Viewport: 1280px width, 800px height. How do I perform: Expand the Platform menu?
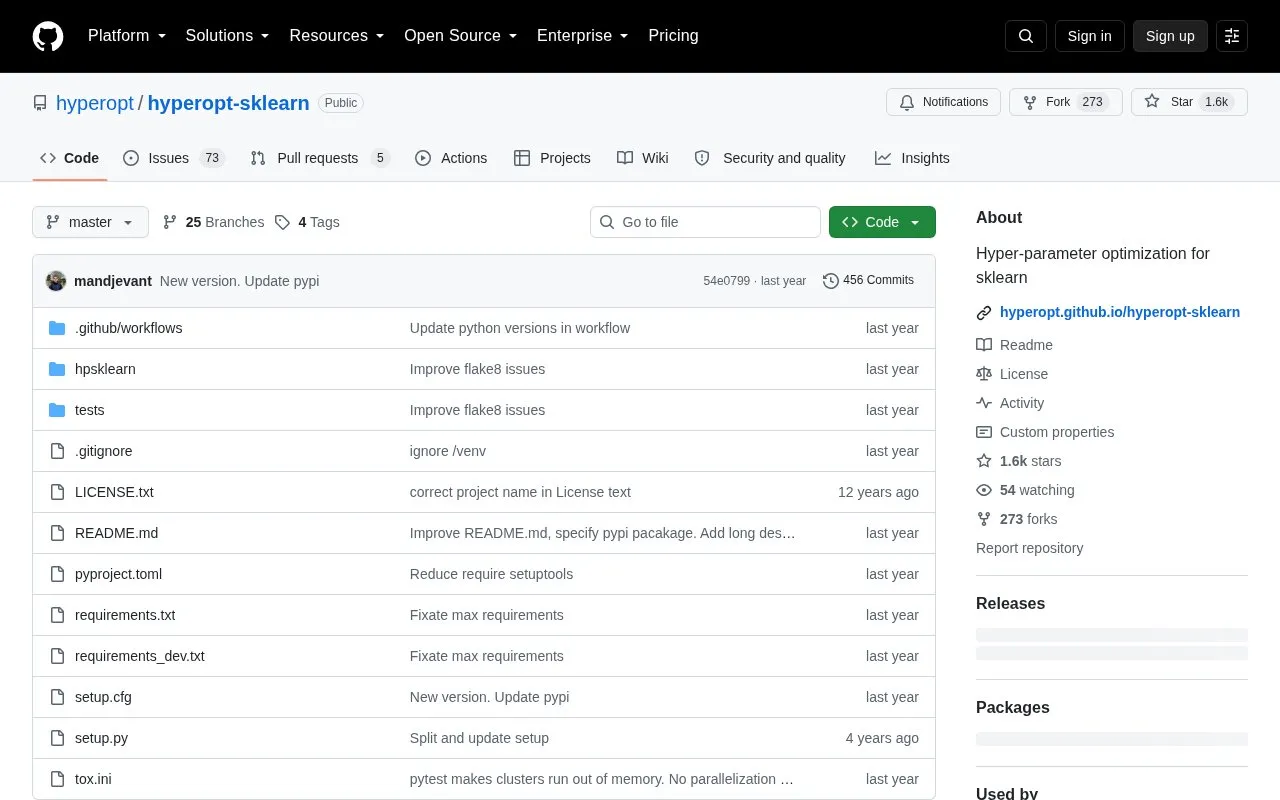pos(127,36)
